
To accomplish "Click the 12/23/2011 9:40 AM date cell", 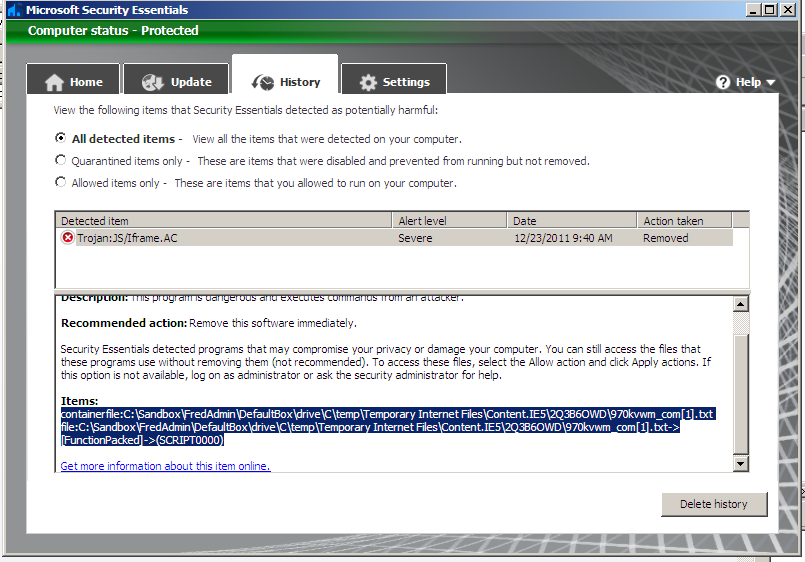I will [563, 238].
